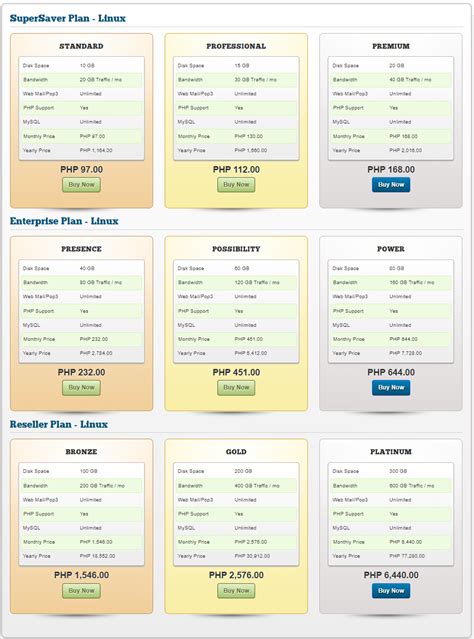This screenshot has width=474, height=639.
Task: Click the large 'PHP 644.00' price
Action: 391,372
